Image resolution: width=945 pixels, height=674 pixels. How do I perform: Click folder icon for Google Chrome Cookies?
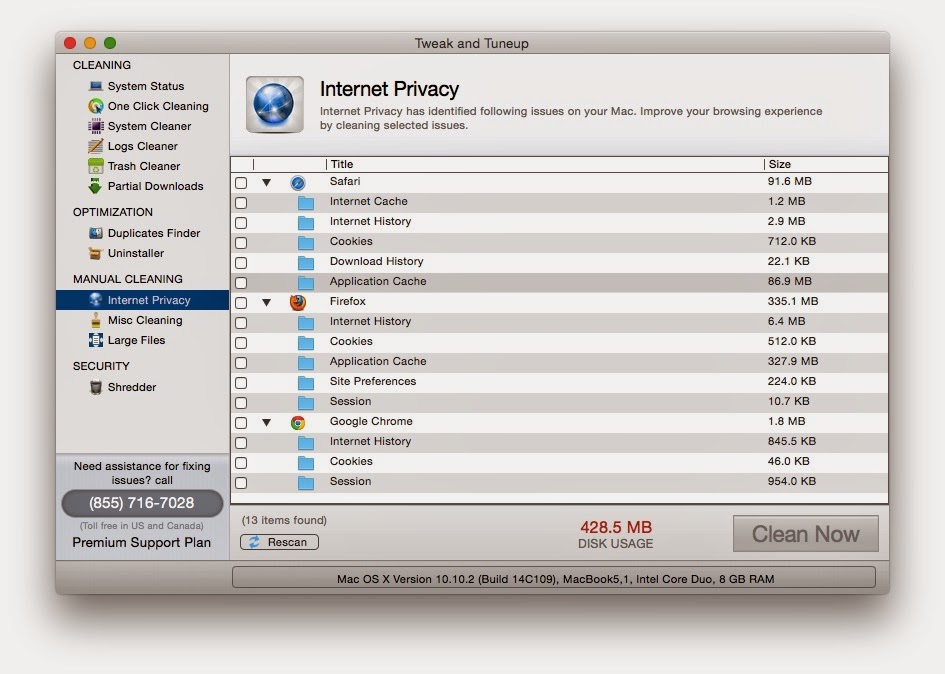tap(306, 462)
